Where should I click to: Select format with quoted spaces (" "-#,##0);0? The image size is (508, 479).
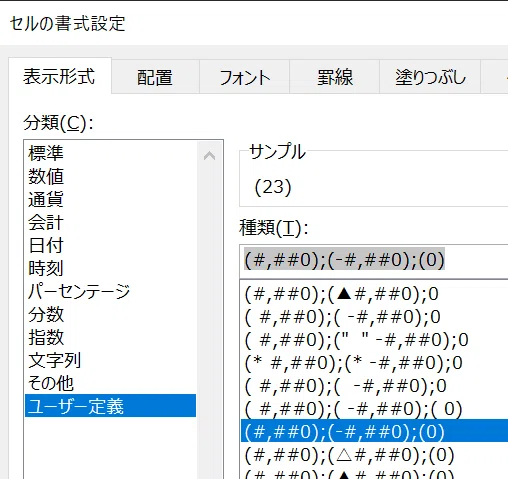tap(374, 340)
